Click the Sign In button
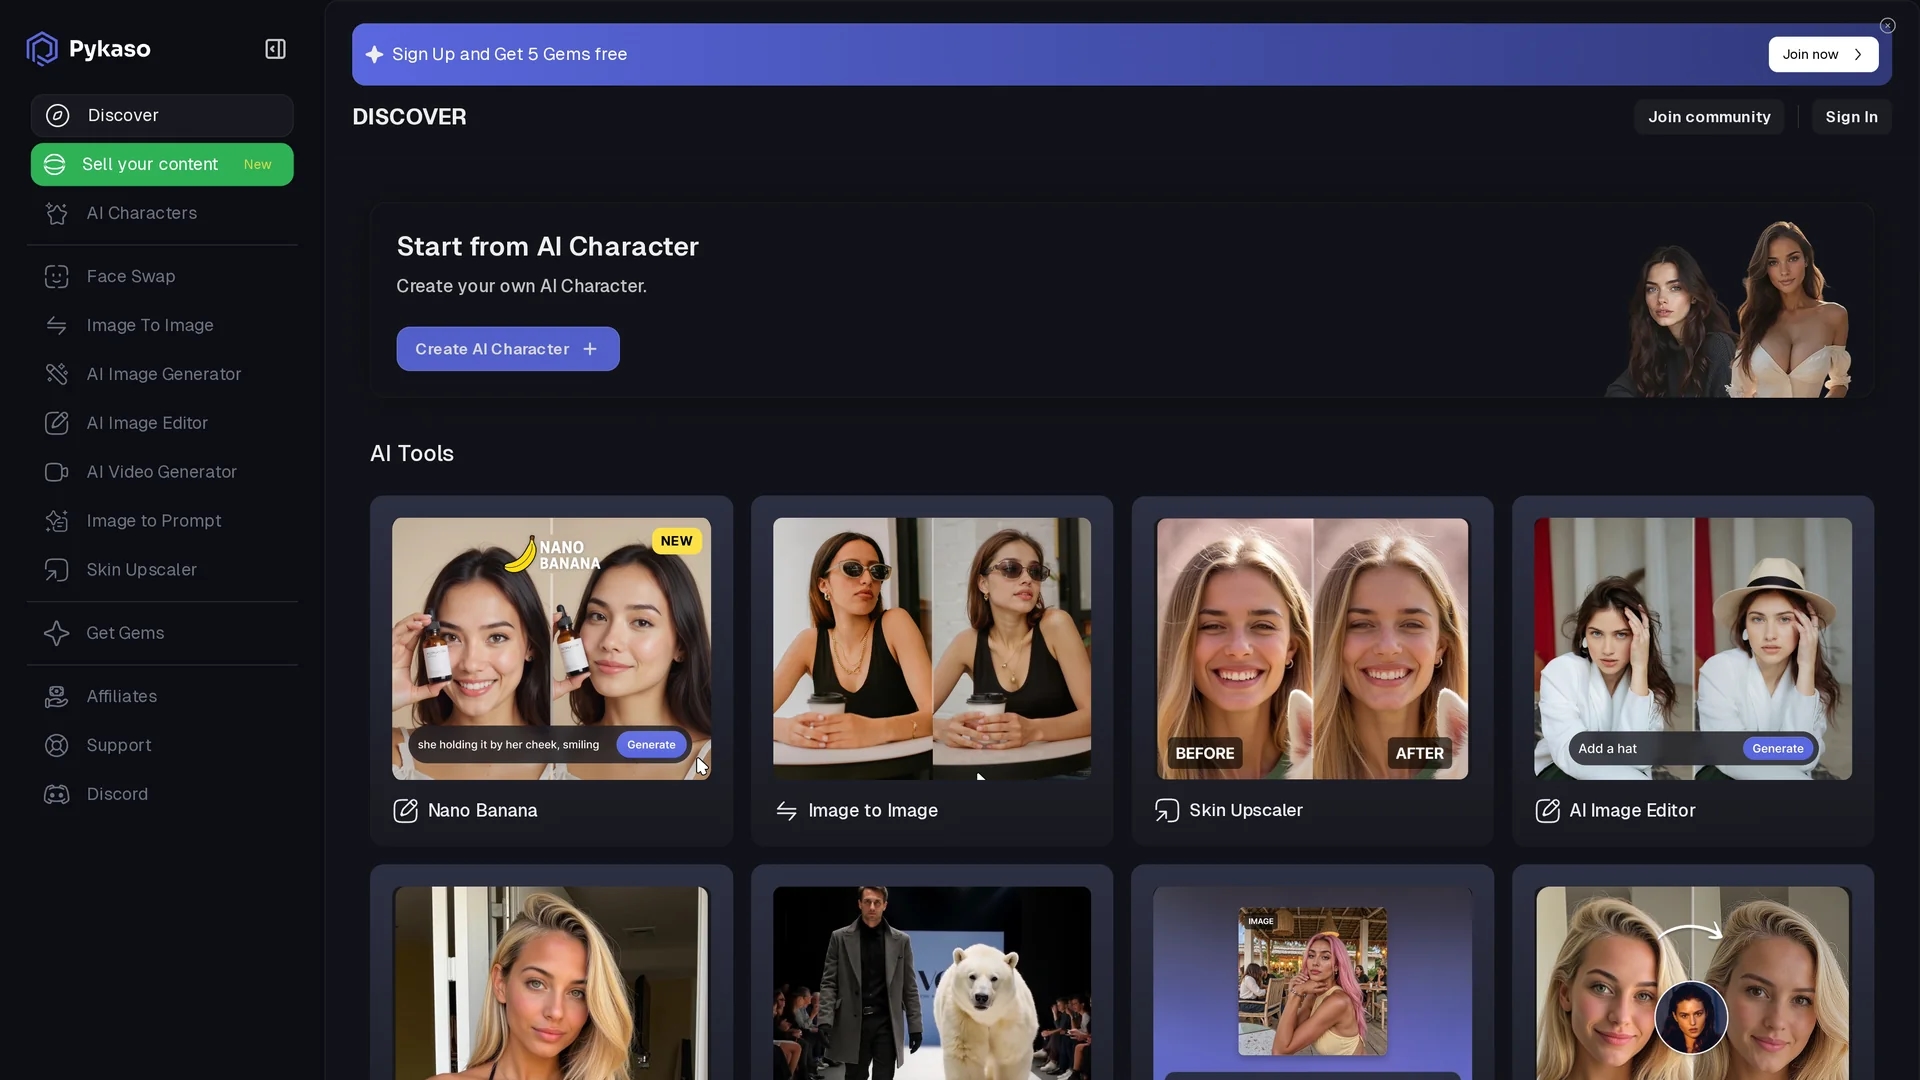Image resolution: width=1920 pixels, height=1080 pixels. (x=1851, y=117)
